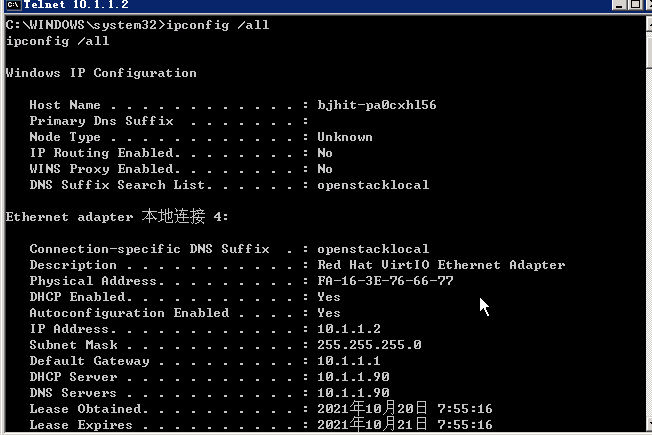Click the ipconfig /all command prompt line
The height and width of the screenshot is (435, 652).
point(138,25)
